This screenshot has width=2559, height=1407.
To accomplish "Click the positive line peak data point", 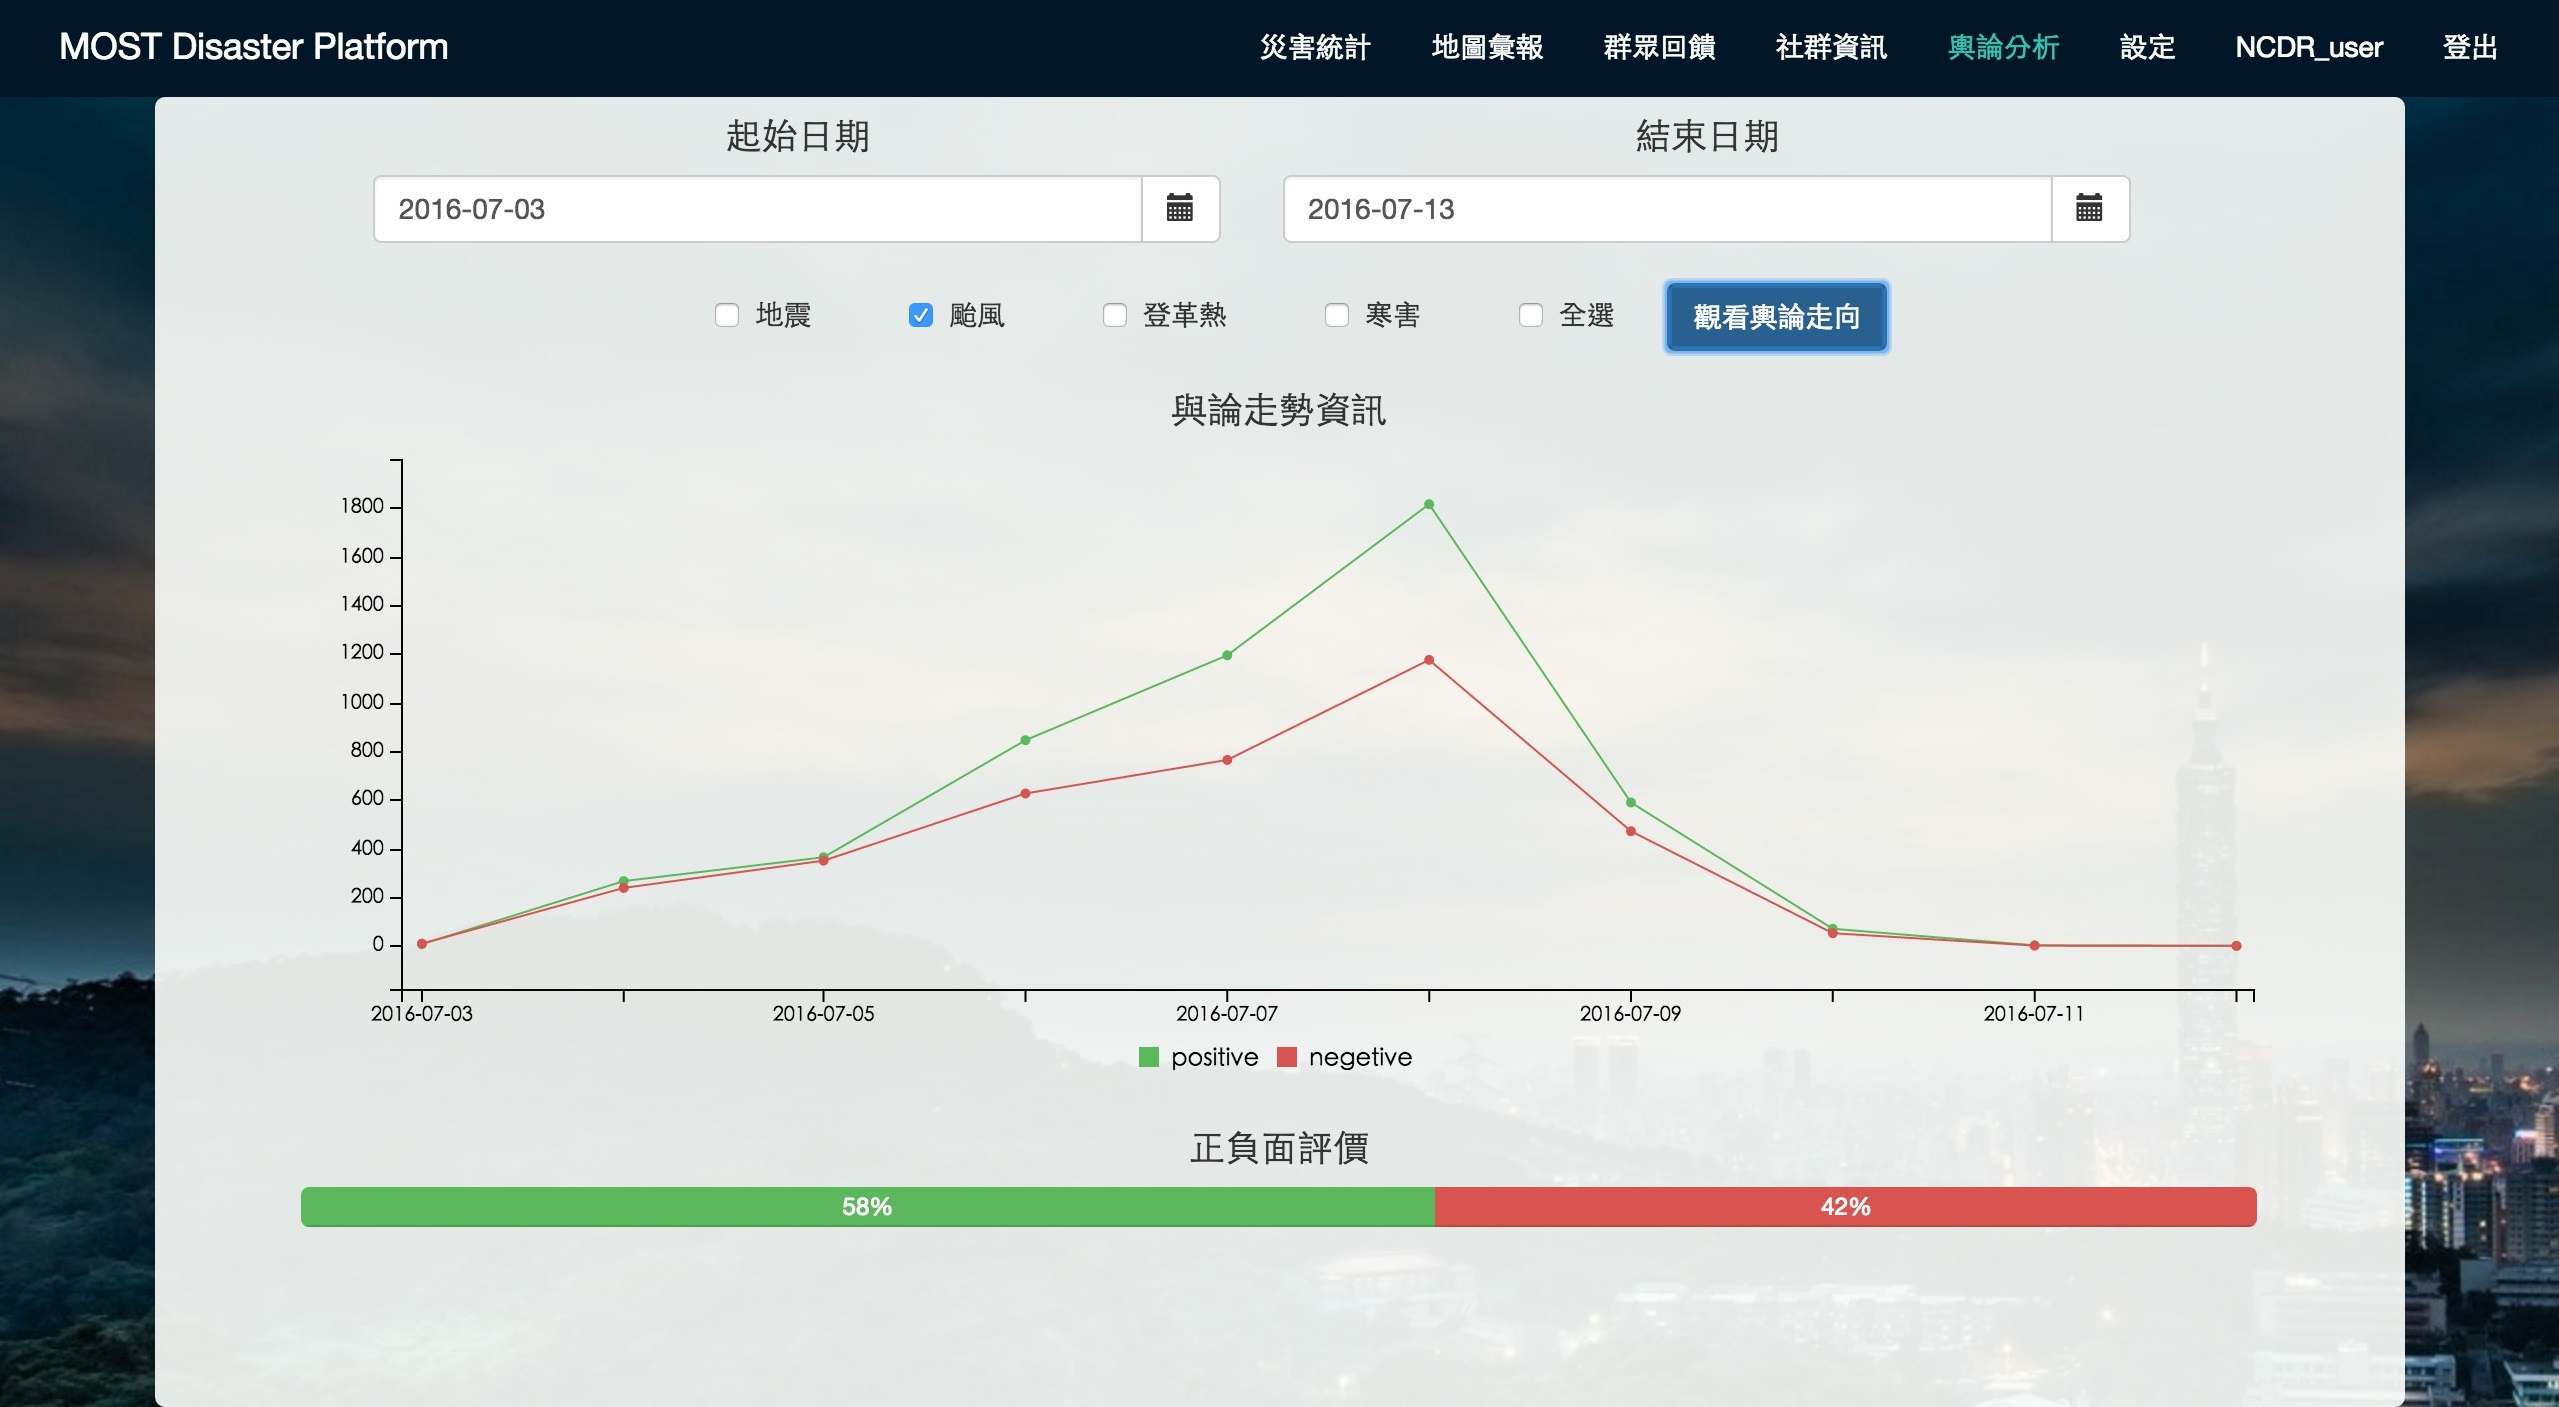I will coord(1429,505).
